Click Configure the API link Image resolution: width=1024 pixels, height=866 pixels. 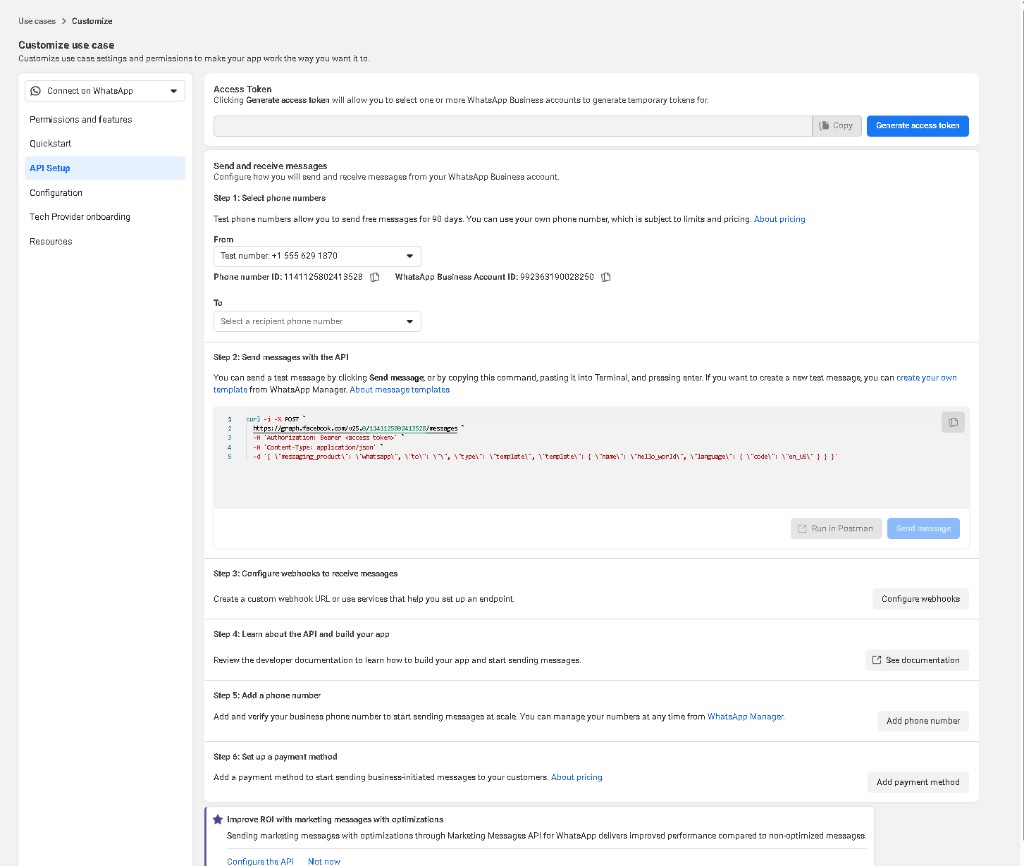(x=260, y=861)
